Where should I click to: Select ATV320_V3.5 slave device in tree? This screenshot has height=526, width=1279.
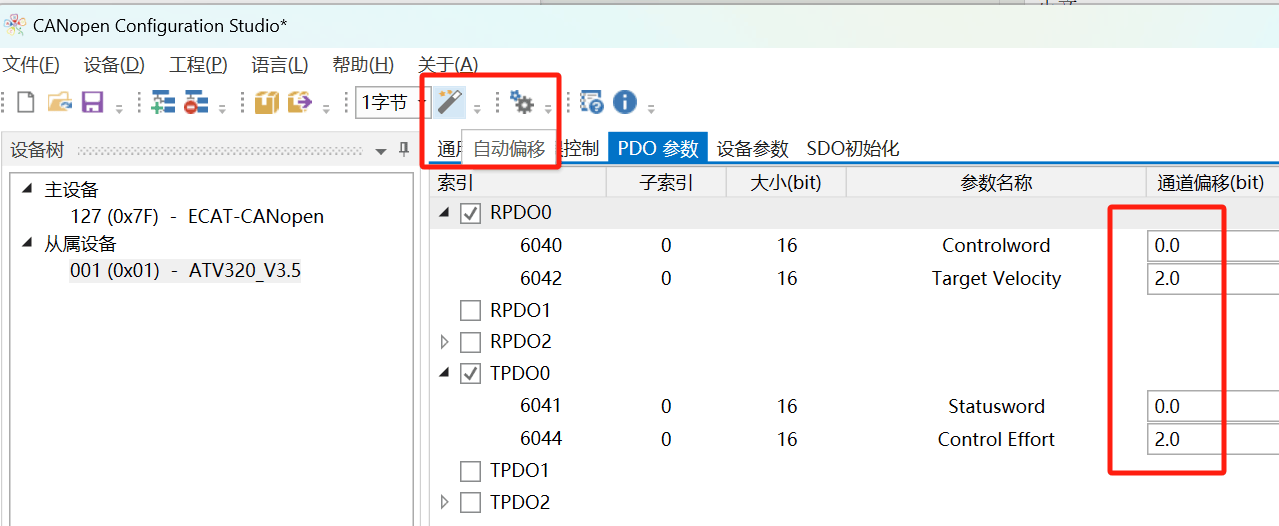pos(185,270)
